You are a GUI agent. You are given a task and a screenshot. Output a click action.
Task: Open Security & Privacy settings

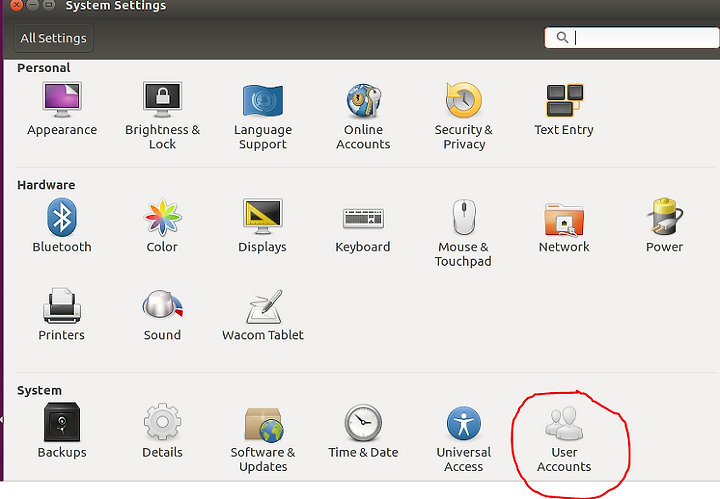(464, 116)
